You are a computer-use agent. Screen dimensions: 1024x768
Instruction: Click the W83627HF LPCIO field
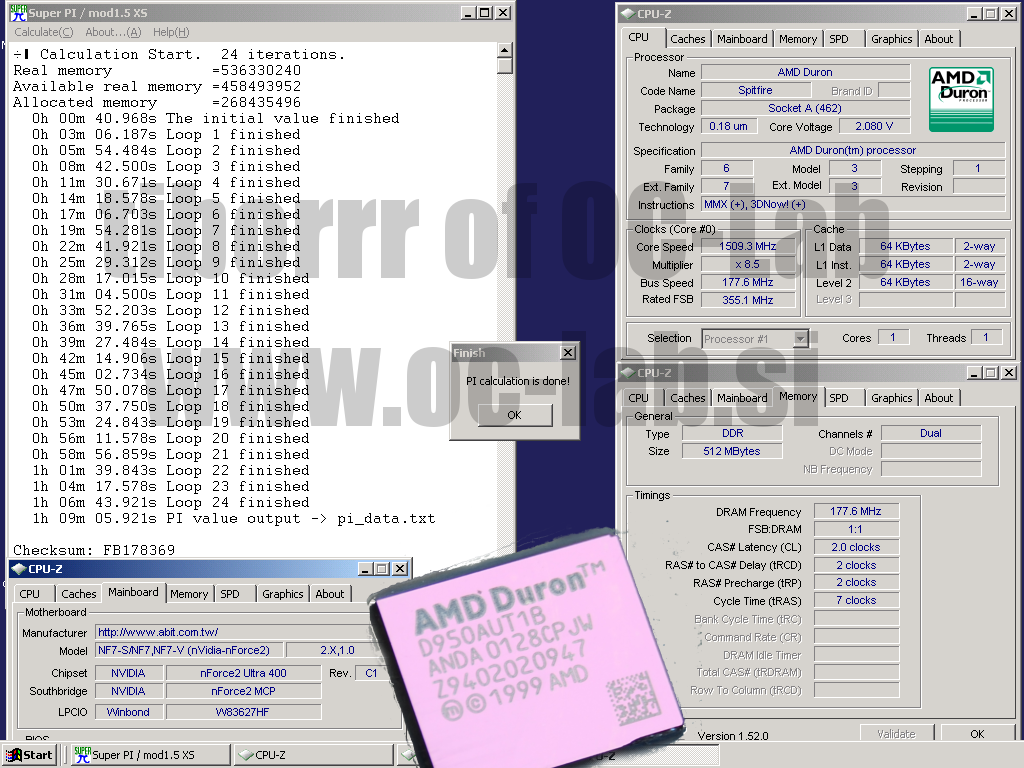coord(244,712)
